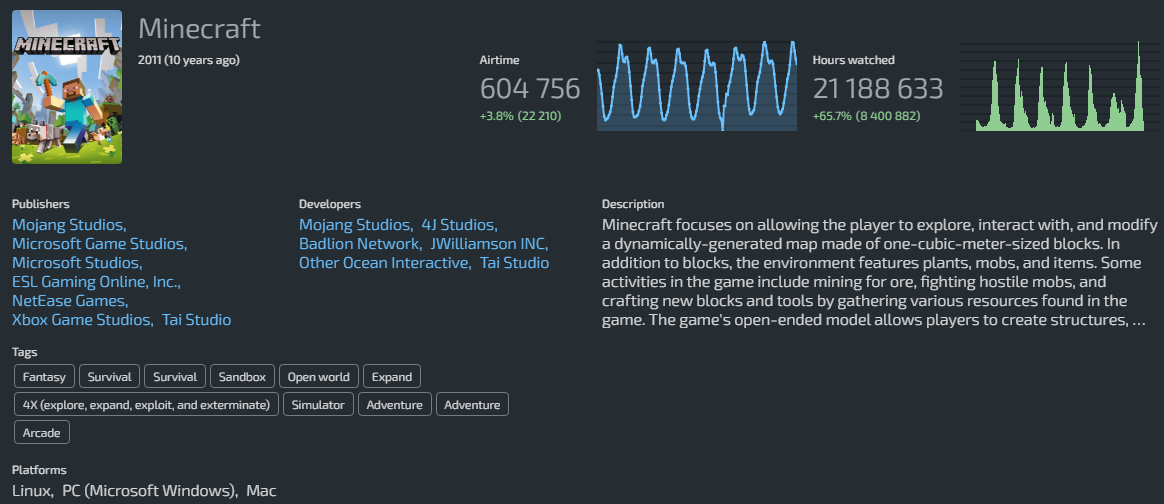
Task: Click the Linux platform text
Action: click(32, 491)
